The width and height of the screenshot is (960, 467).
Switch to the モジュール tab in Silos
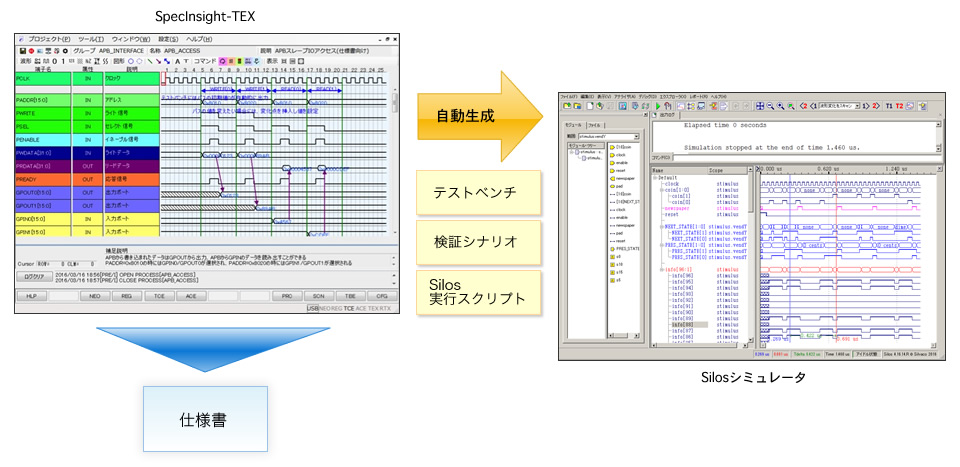573,125
